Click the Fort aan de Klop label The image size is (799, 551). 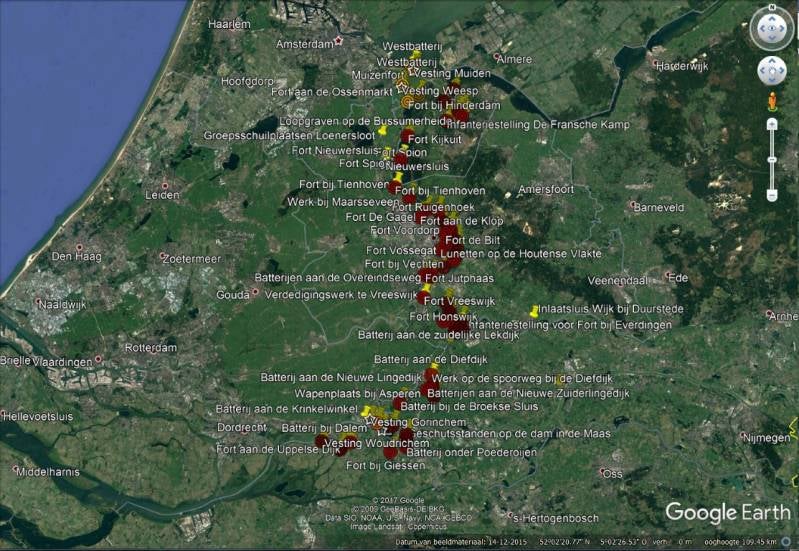point(462,221)
